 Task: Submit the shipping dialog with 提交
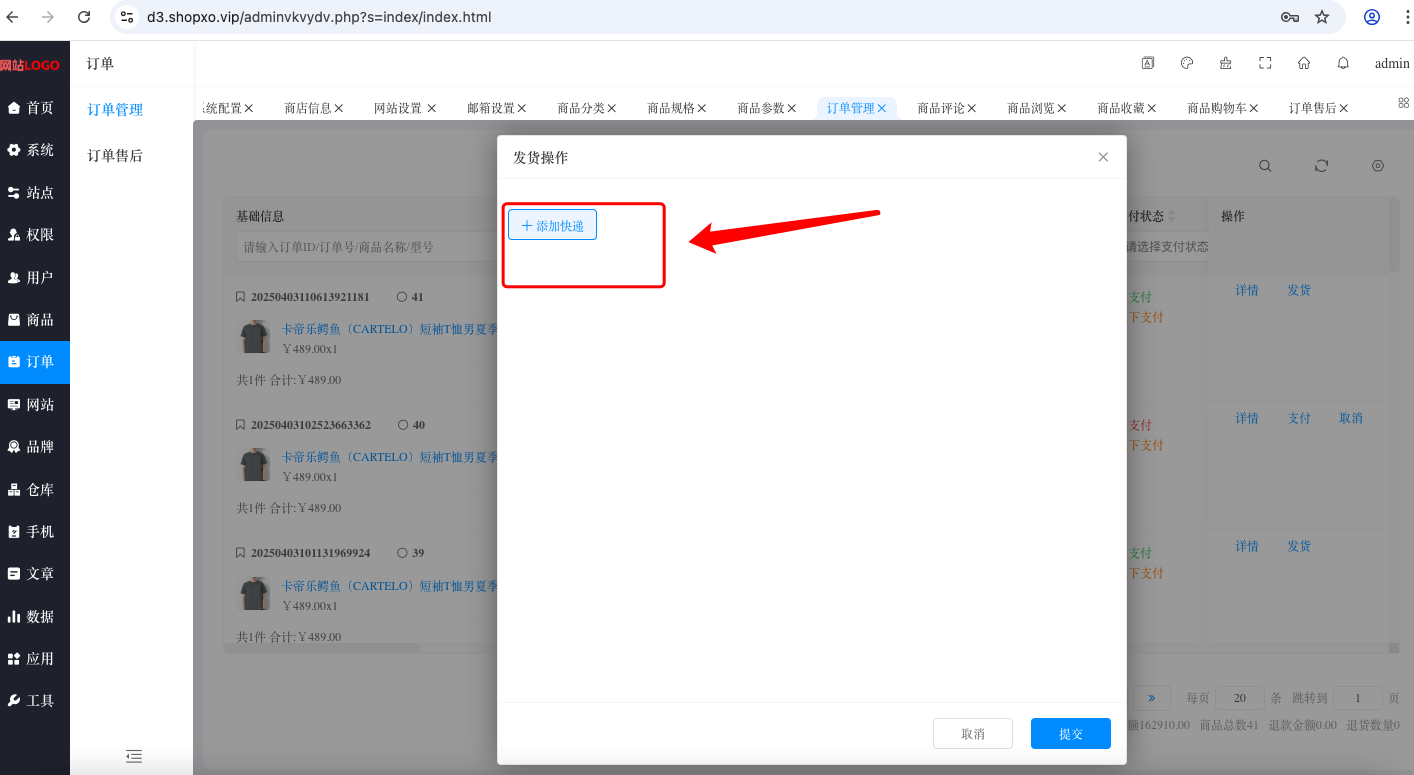point(1070,733)
